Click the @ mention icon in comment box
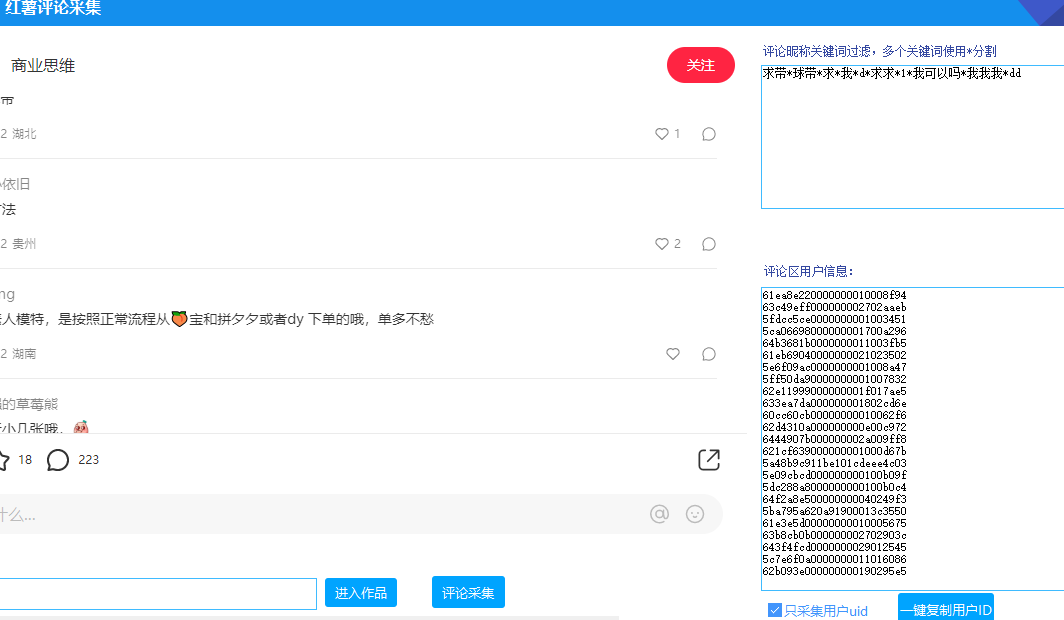The image size is (1064, 620). pos(660,513)
